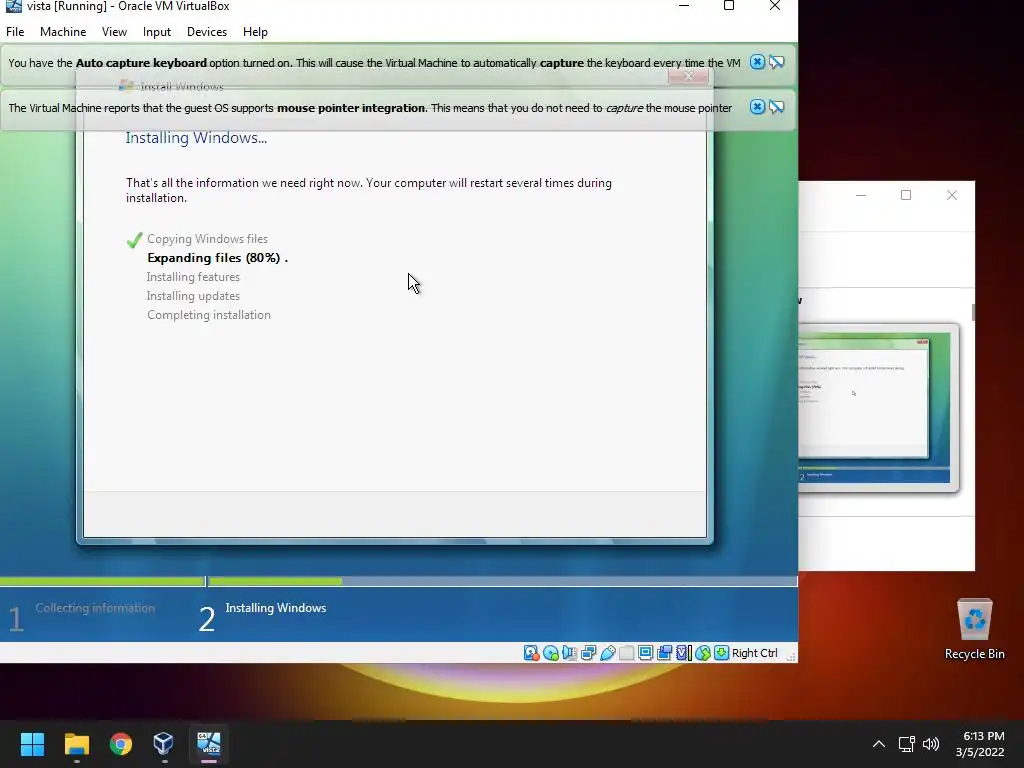The width and height of the screenshot is (1024, 768).
Task: Click the Installing features text
Action: pos(193,277)
